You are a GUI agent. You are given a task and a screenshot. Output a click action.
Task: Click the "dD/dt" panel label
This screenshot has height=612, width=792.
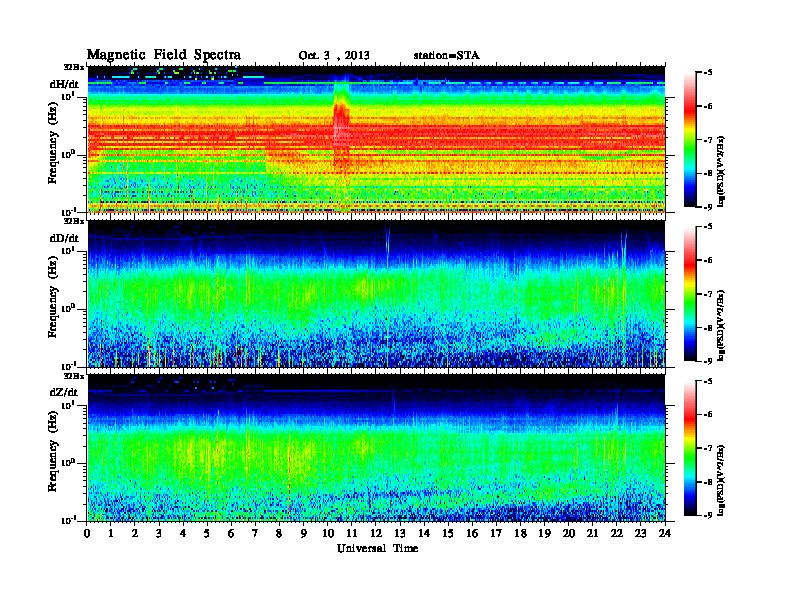64,238
